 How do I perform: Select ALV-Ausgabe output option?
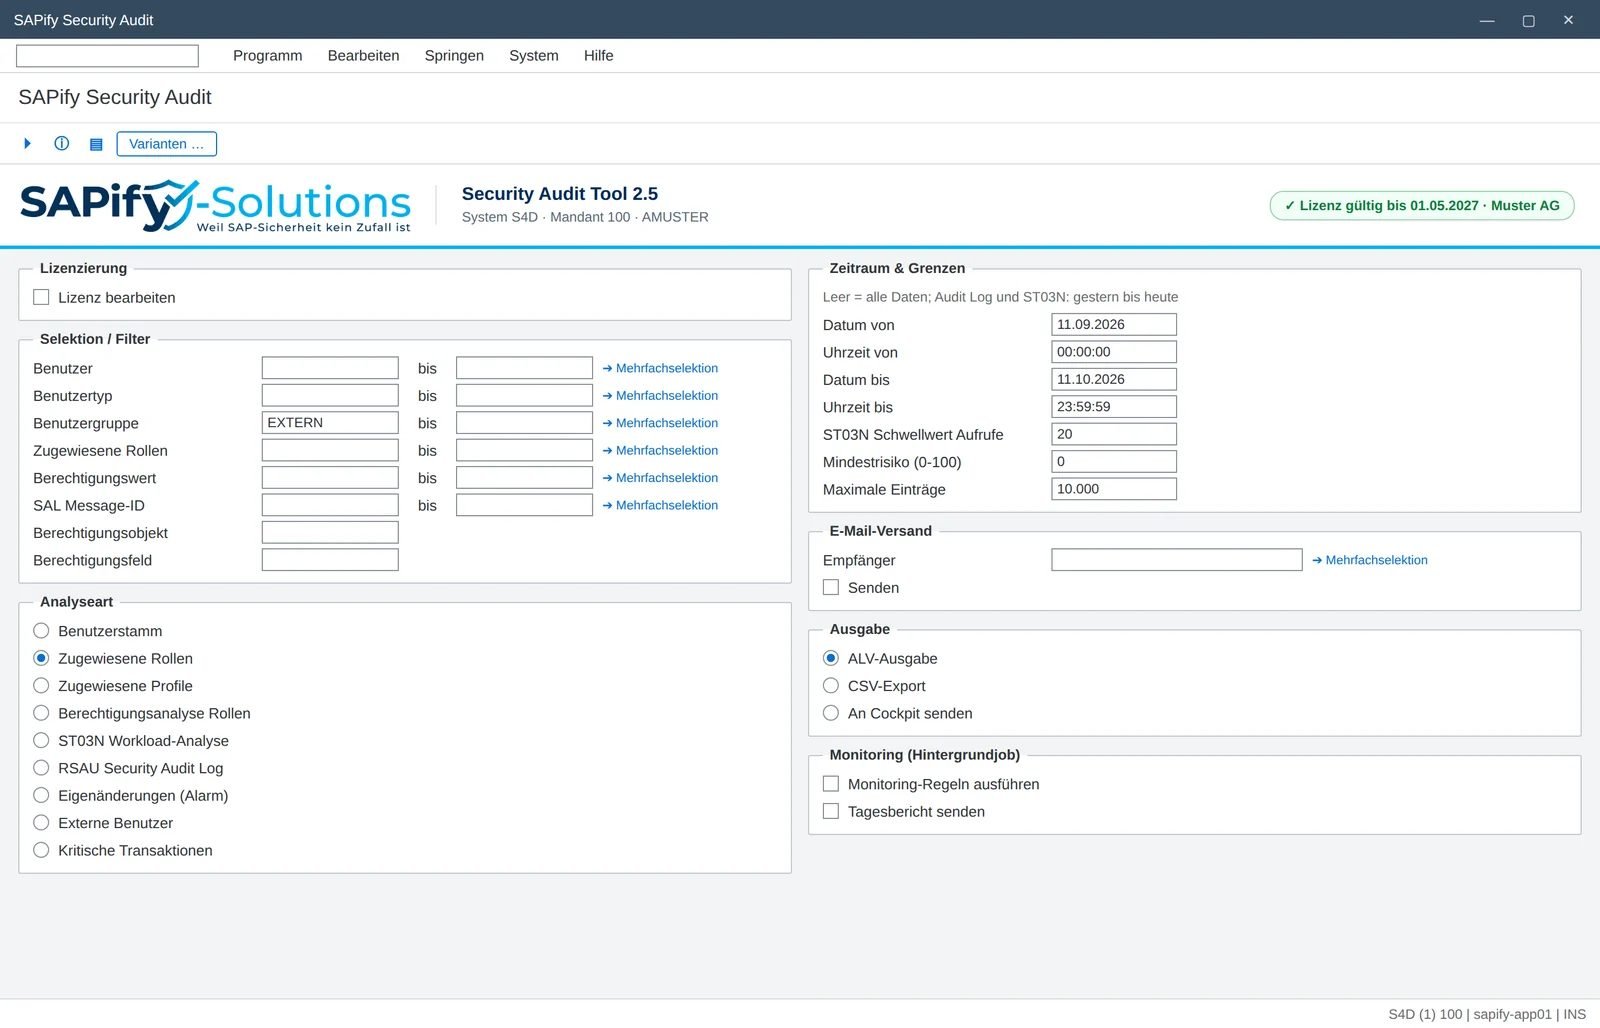click(831, 658)
